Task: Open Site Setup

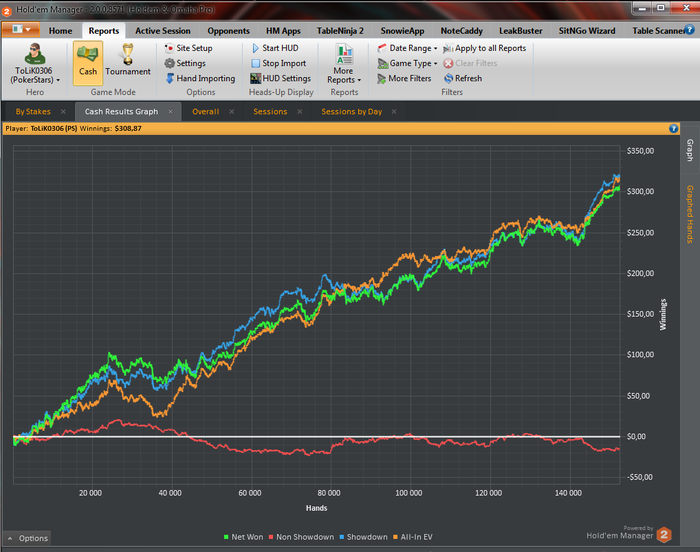Action: click(x=188, y=48)
